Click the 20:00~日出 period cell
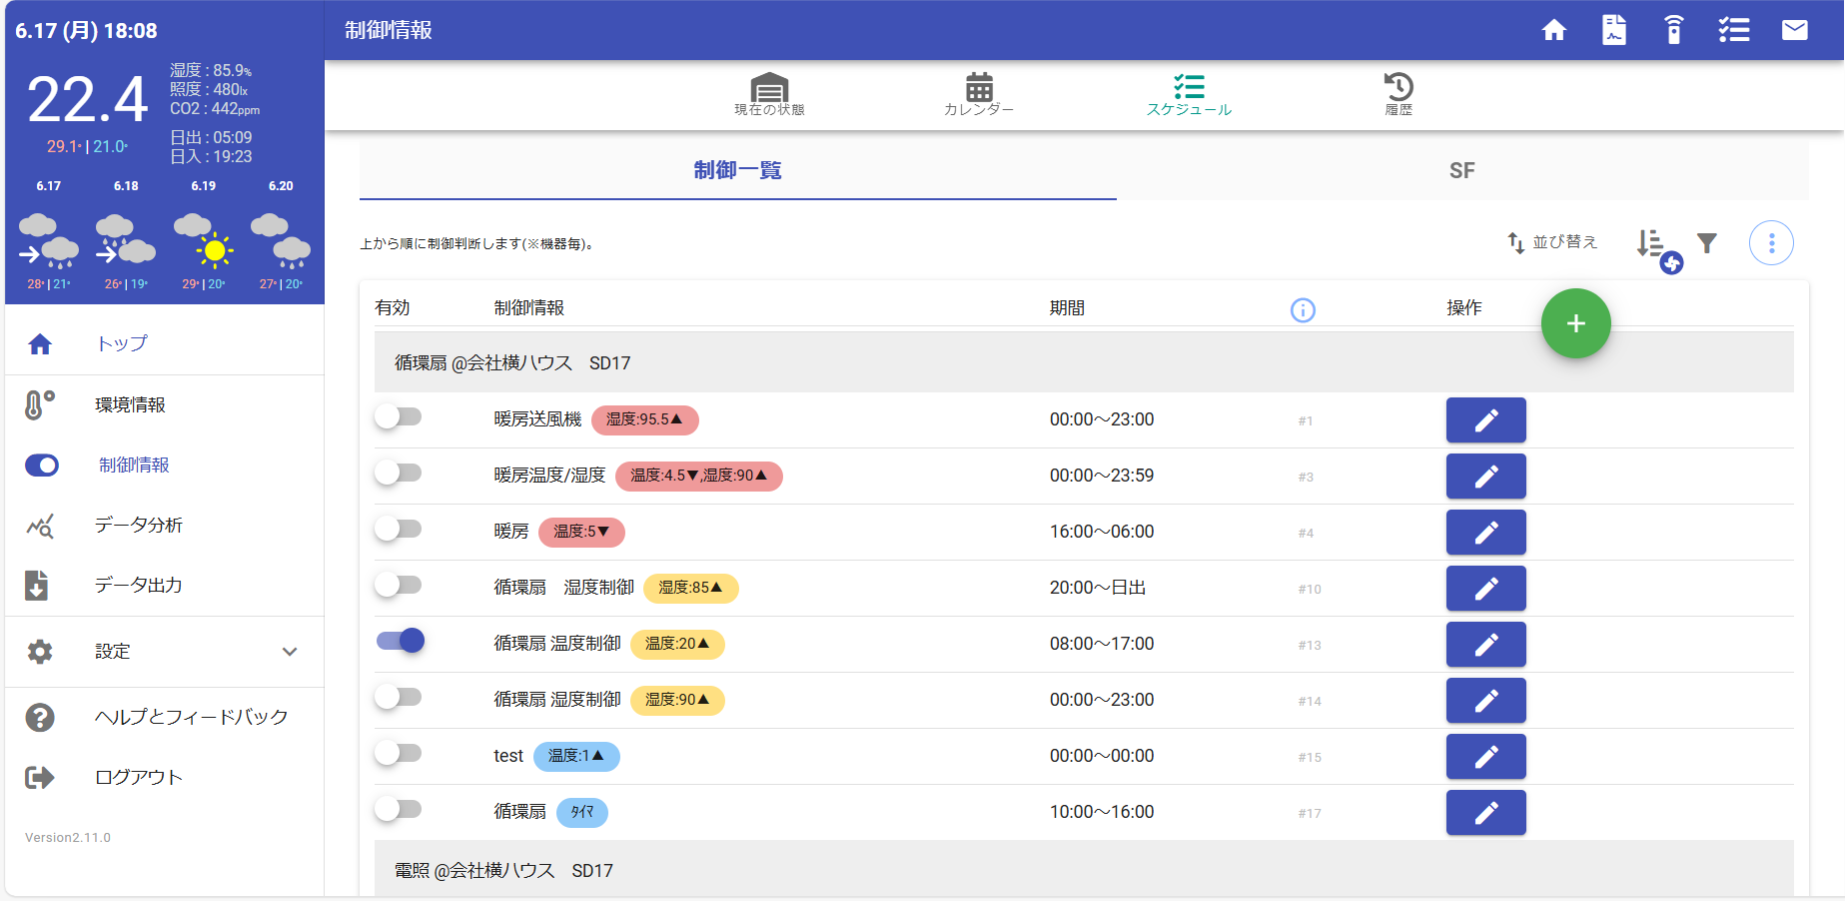The image size is (1845, 901). tap(1097, 588)
